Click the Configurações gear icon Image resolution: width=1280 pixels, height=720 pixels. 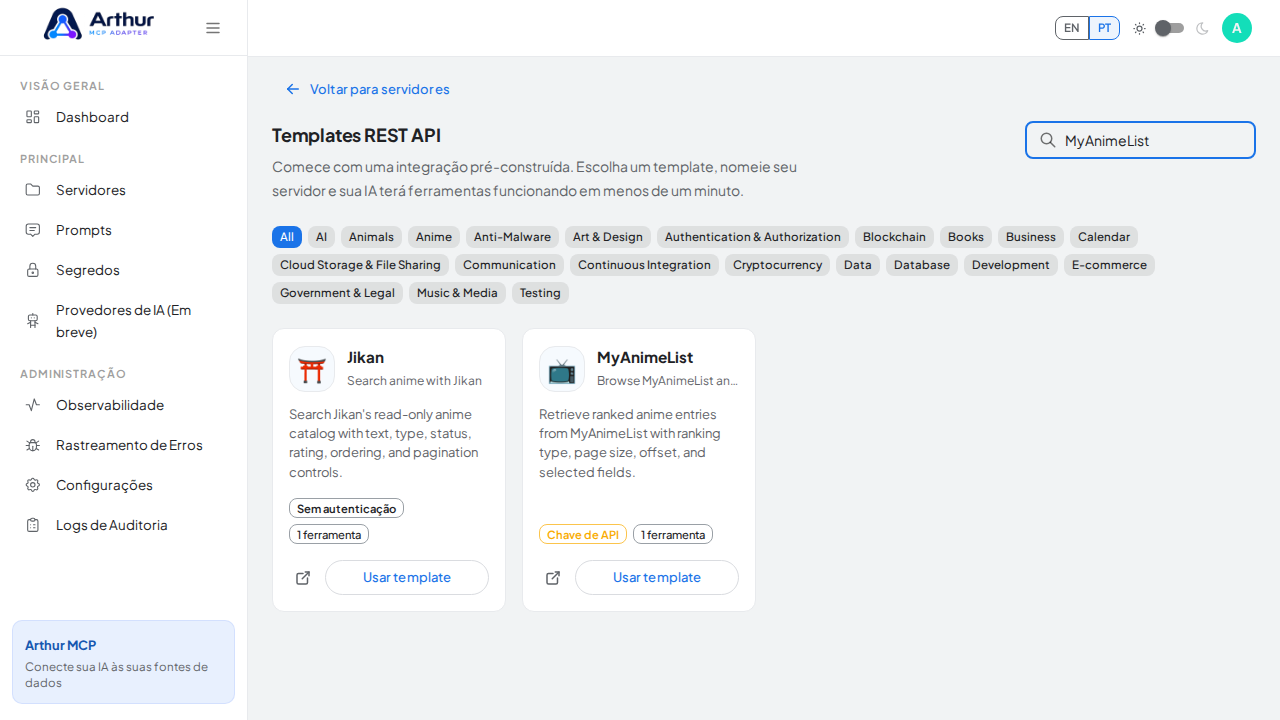[33, 485]
